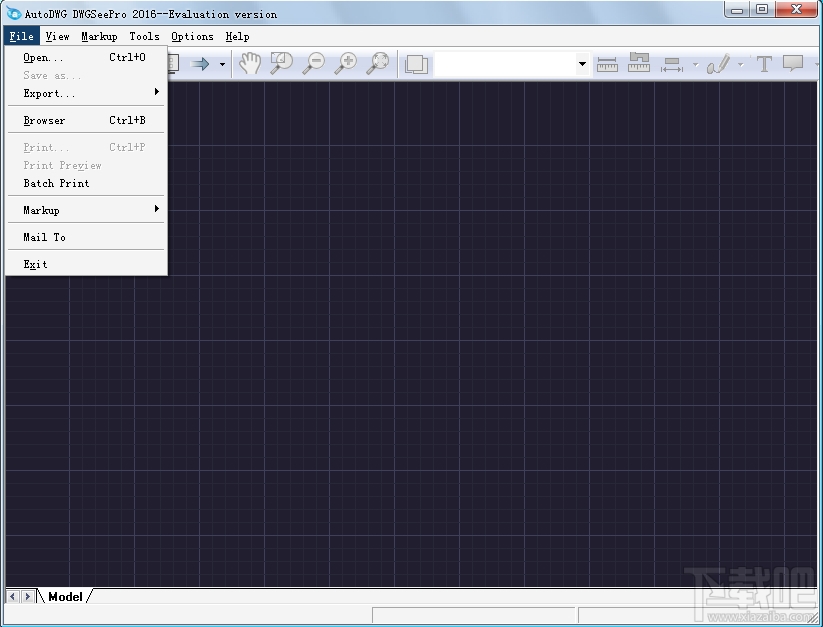Select the Dimension markup tool
823x627 pixels.
click(672, 65)
